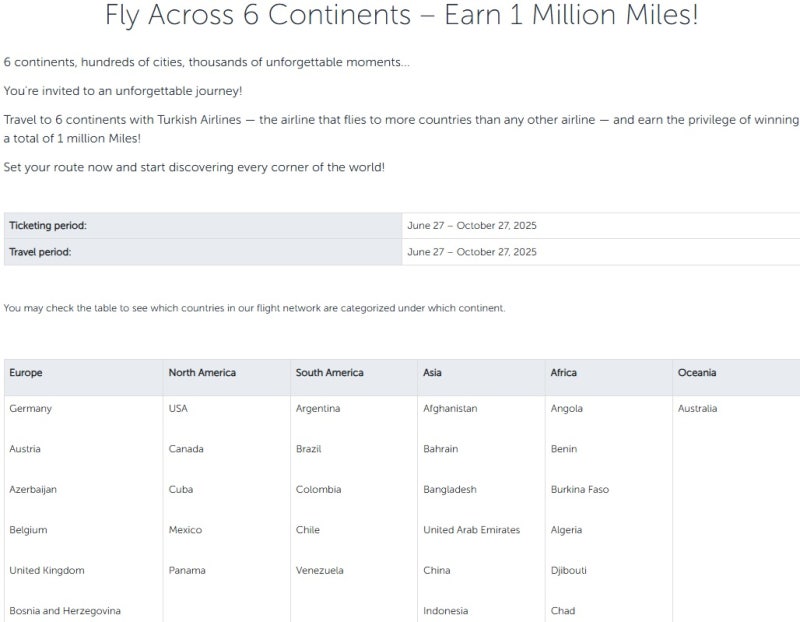
Task: Click Bosnia and Herzegovina in the Europe column
Action: click(65, 611)
